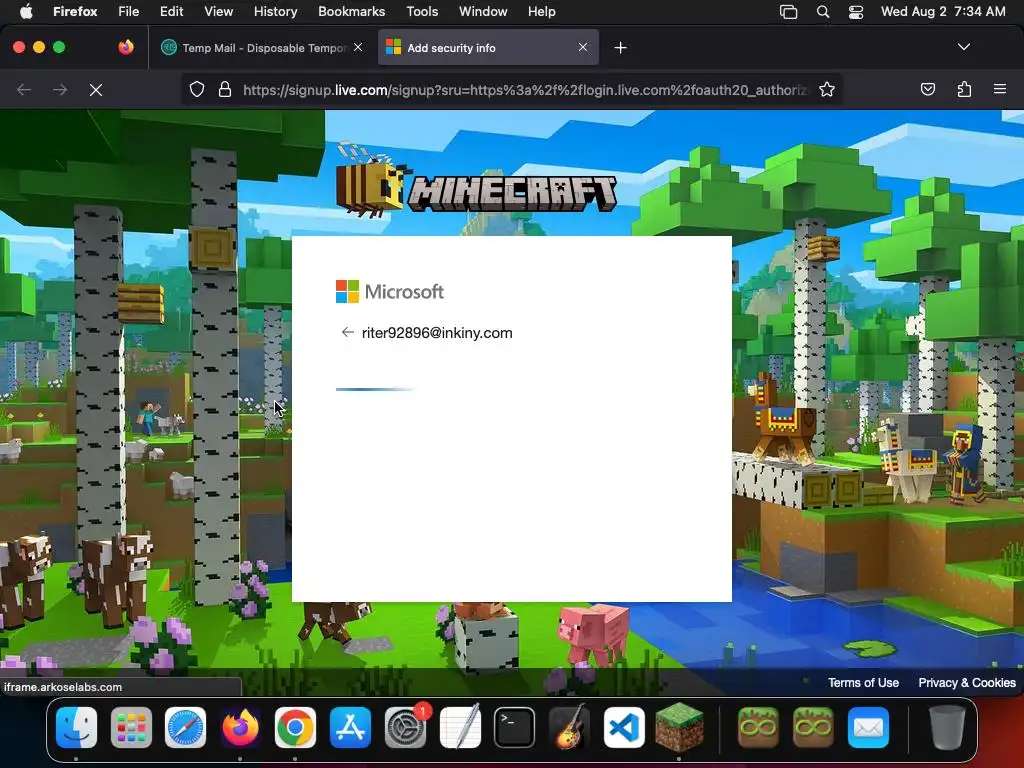This screenshot has height=768, width=1024.
Task: Click the date and time in the menu bar
Action: point(942,11)
